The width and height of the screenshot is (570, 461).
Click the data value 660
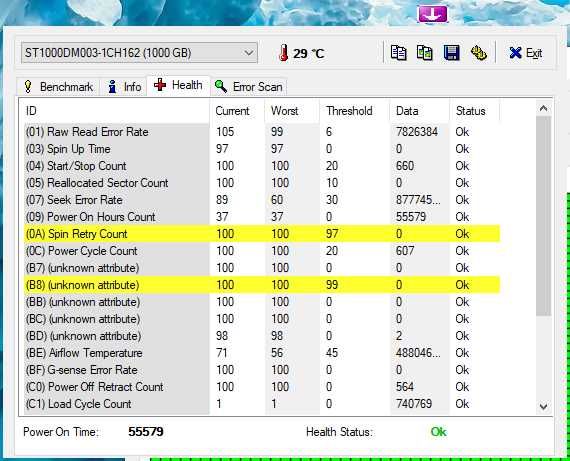[405, 166]
